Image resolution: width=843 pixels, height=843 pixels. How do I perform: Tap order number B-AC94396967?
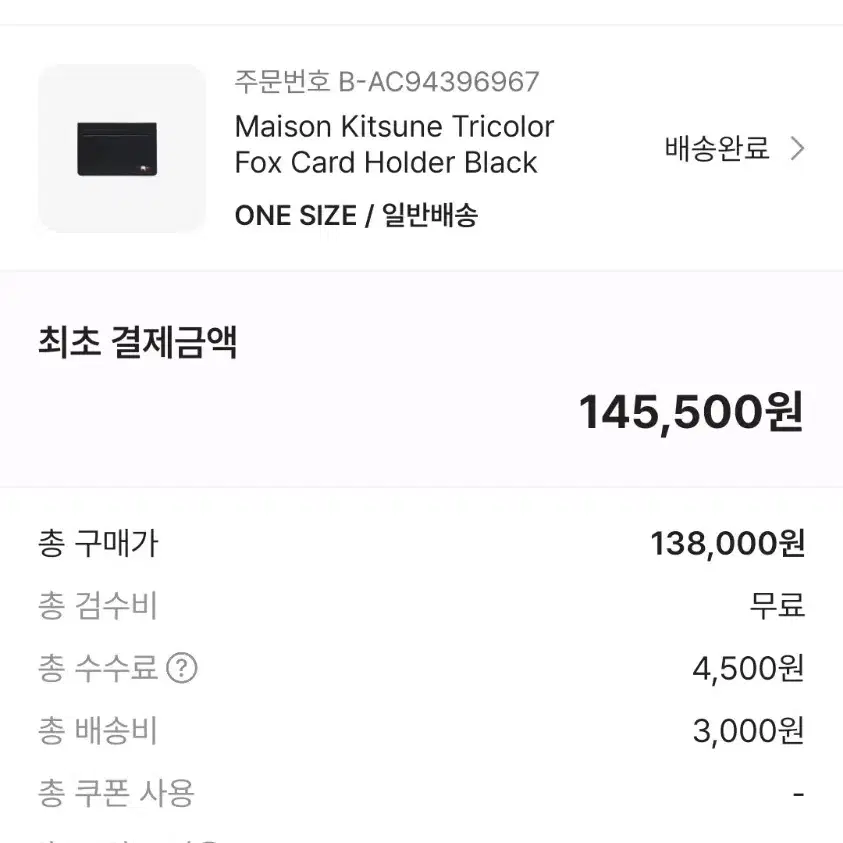tap(387, 82)
